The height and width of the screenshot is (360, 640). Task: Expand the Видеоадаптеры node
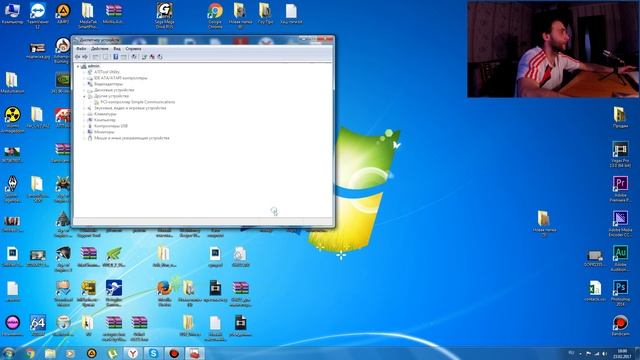(x=84, y=84)
